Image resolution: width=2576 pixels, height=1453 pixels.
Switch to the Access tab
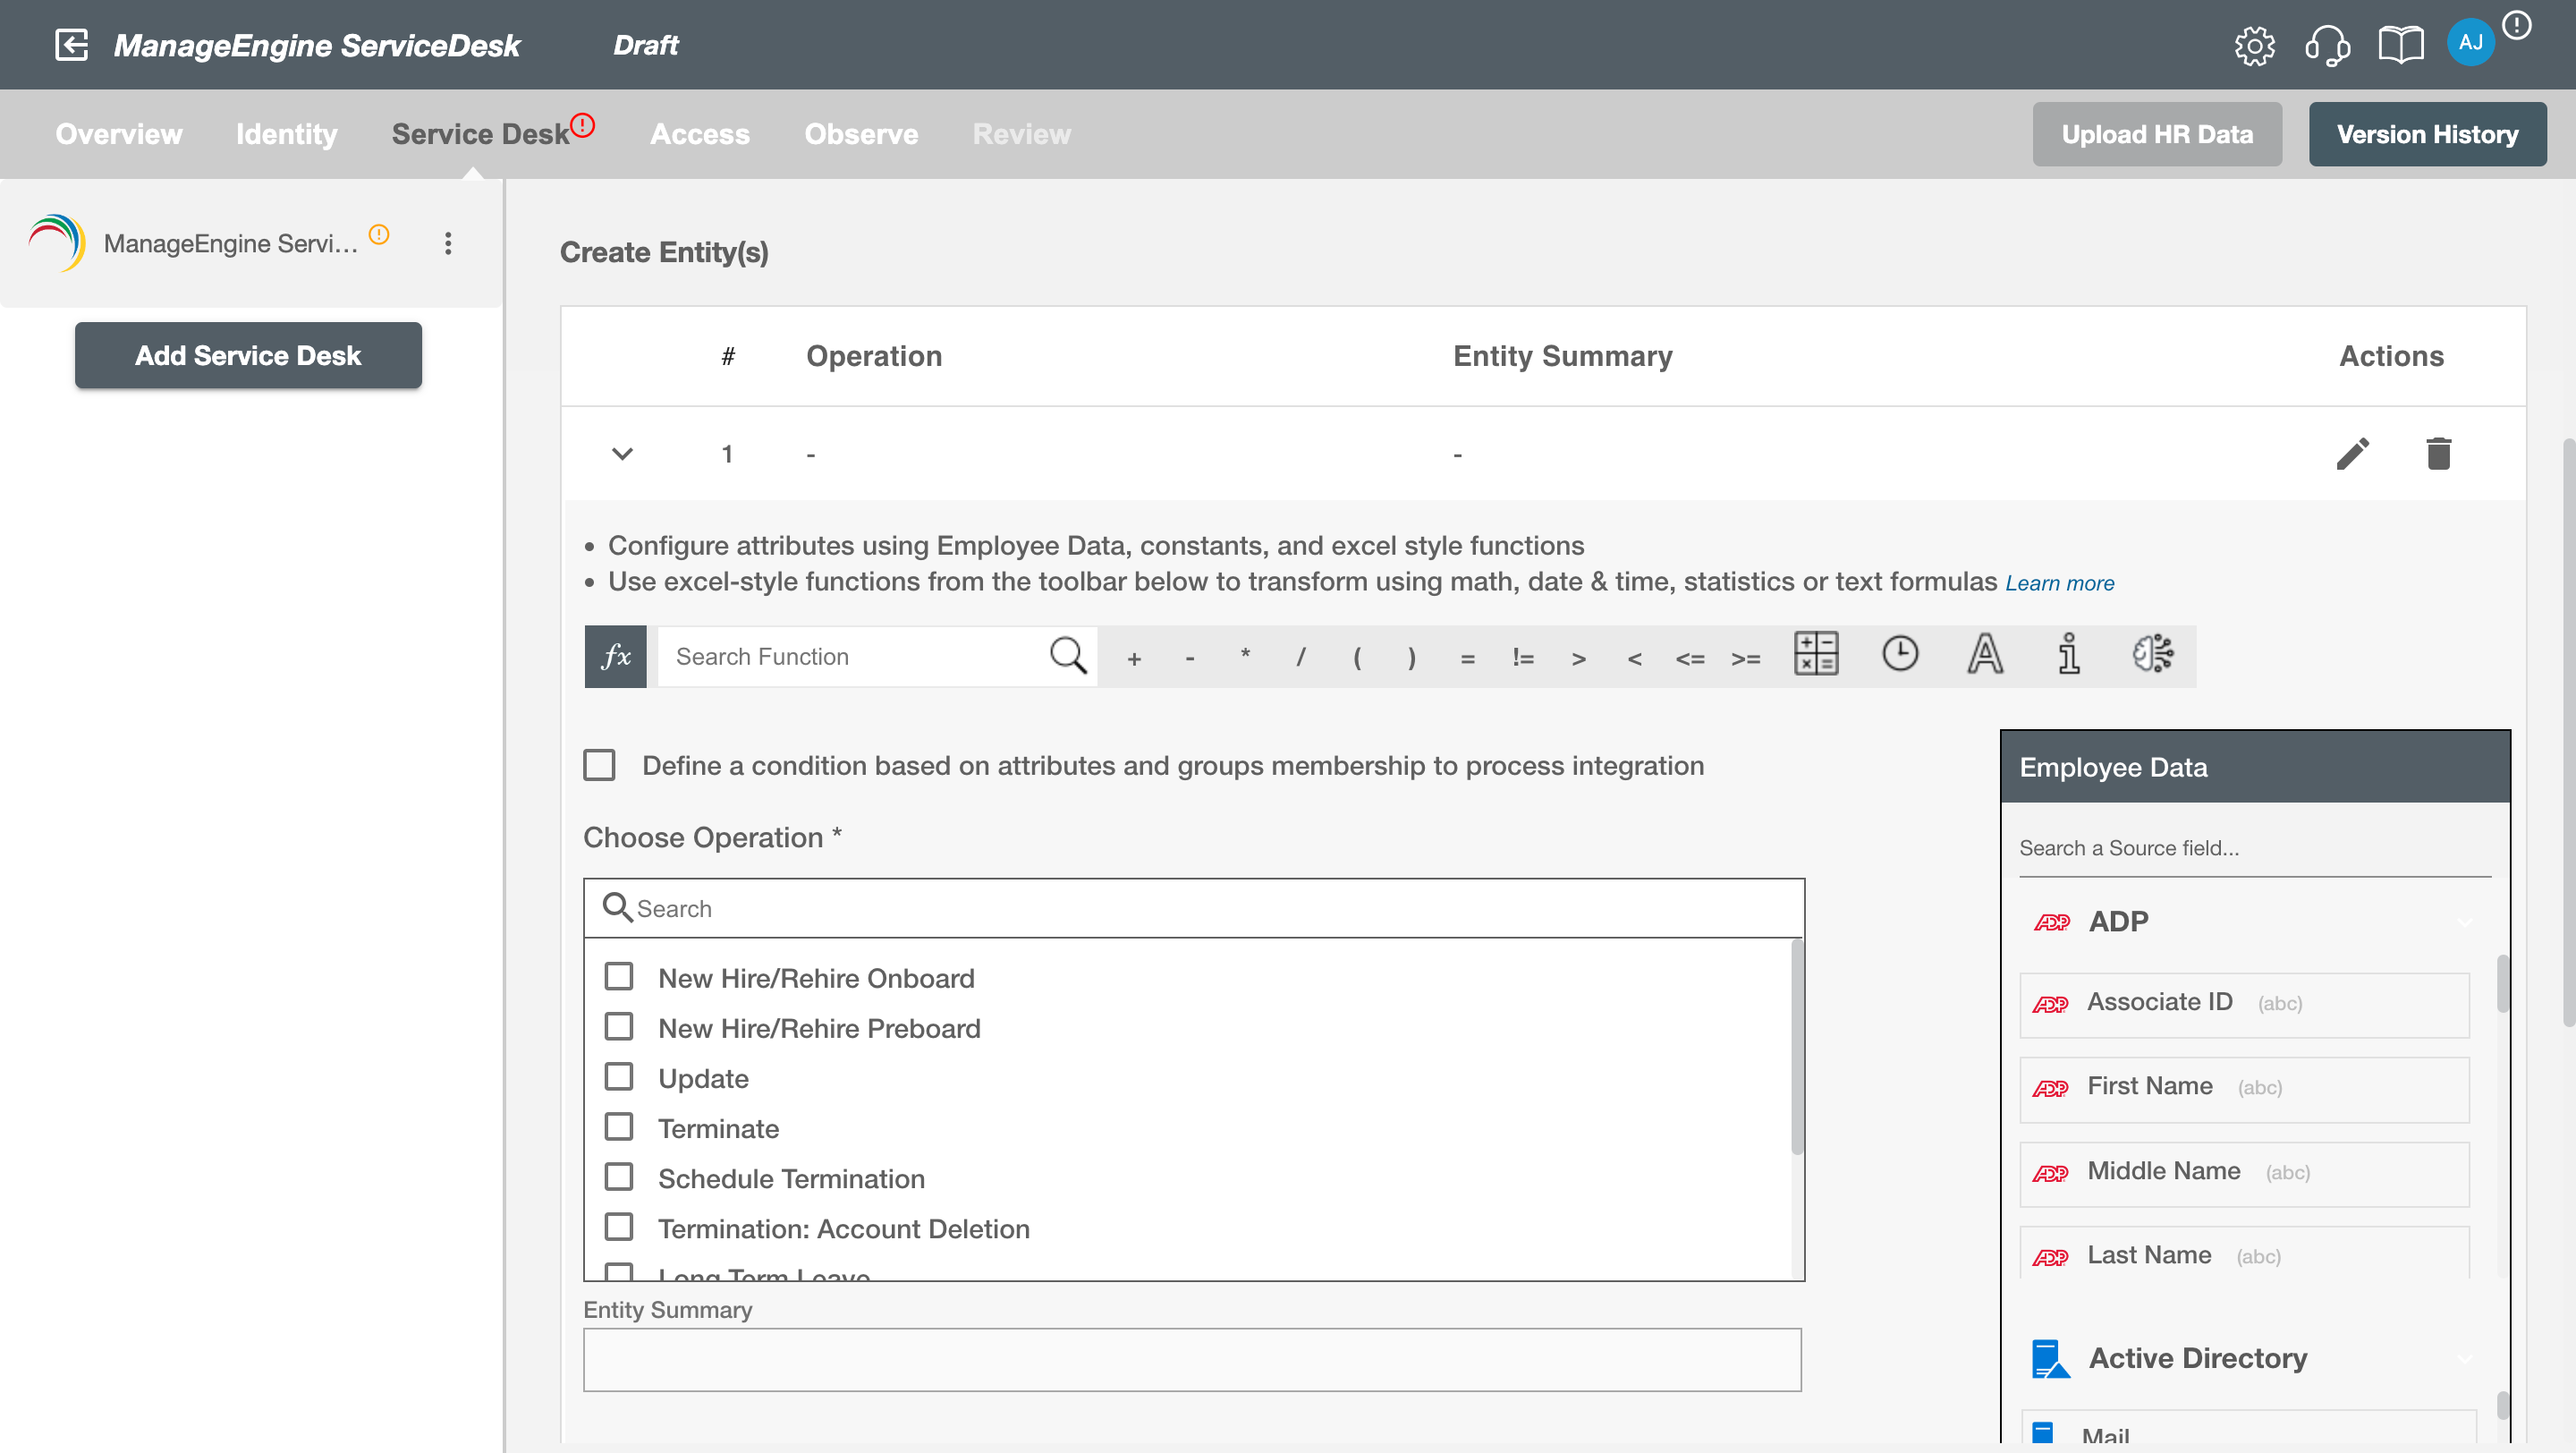point(700,134)
